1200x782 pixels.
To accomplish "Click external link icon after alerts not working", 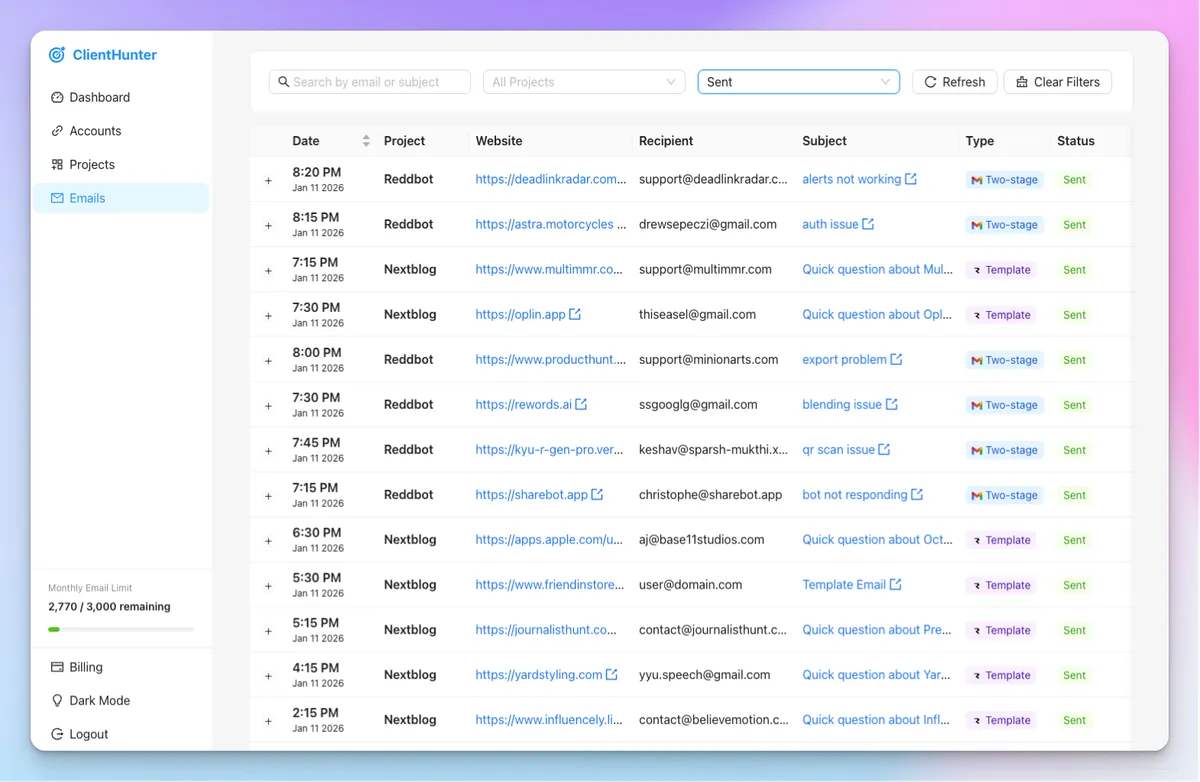I will point(911,179).
